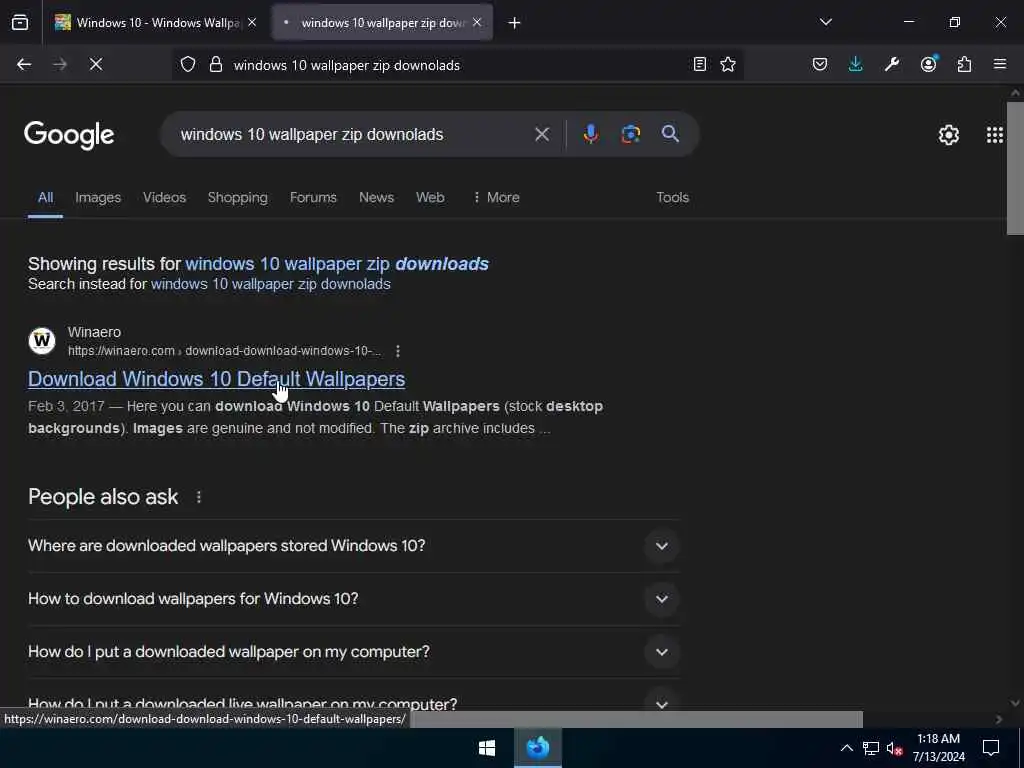Click corrected 'downloads' spelling suggestion link
The width and height of the screenshot is (1024, 768).
[337, 264]
